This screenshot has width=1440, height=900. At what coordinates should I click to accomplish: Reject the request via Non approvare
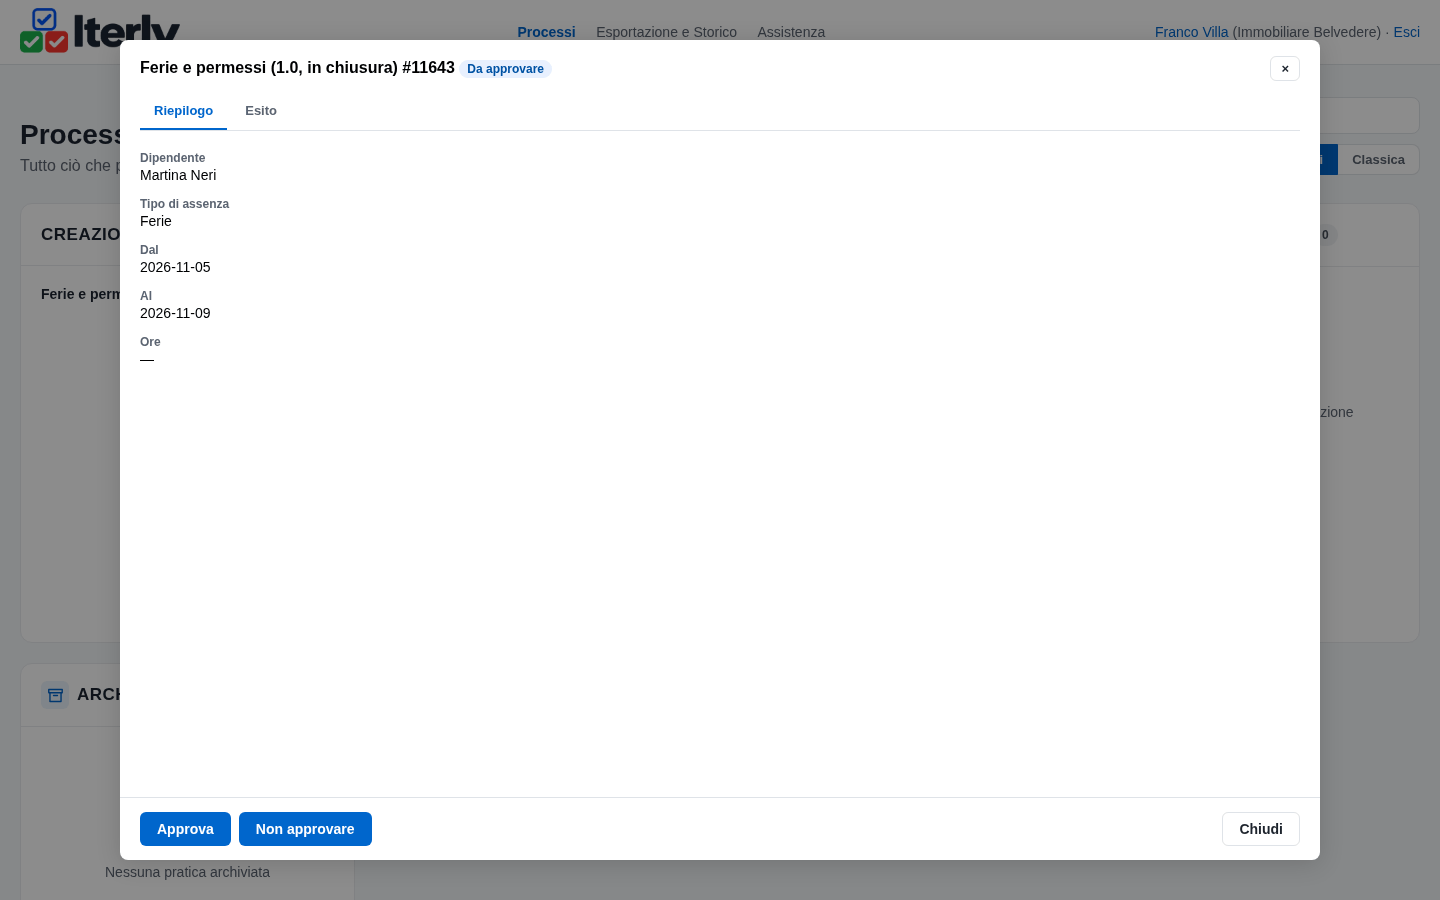[305, 829]
